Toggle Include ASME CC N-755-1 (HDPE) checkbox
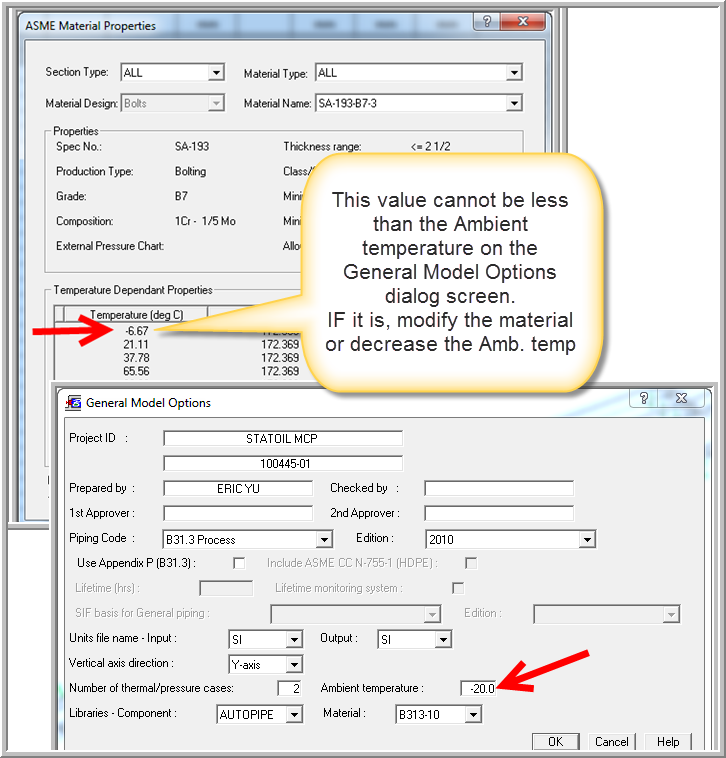Screen dimensions: 726x758 click(471, 563)
